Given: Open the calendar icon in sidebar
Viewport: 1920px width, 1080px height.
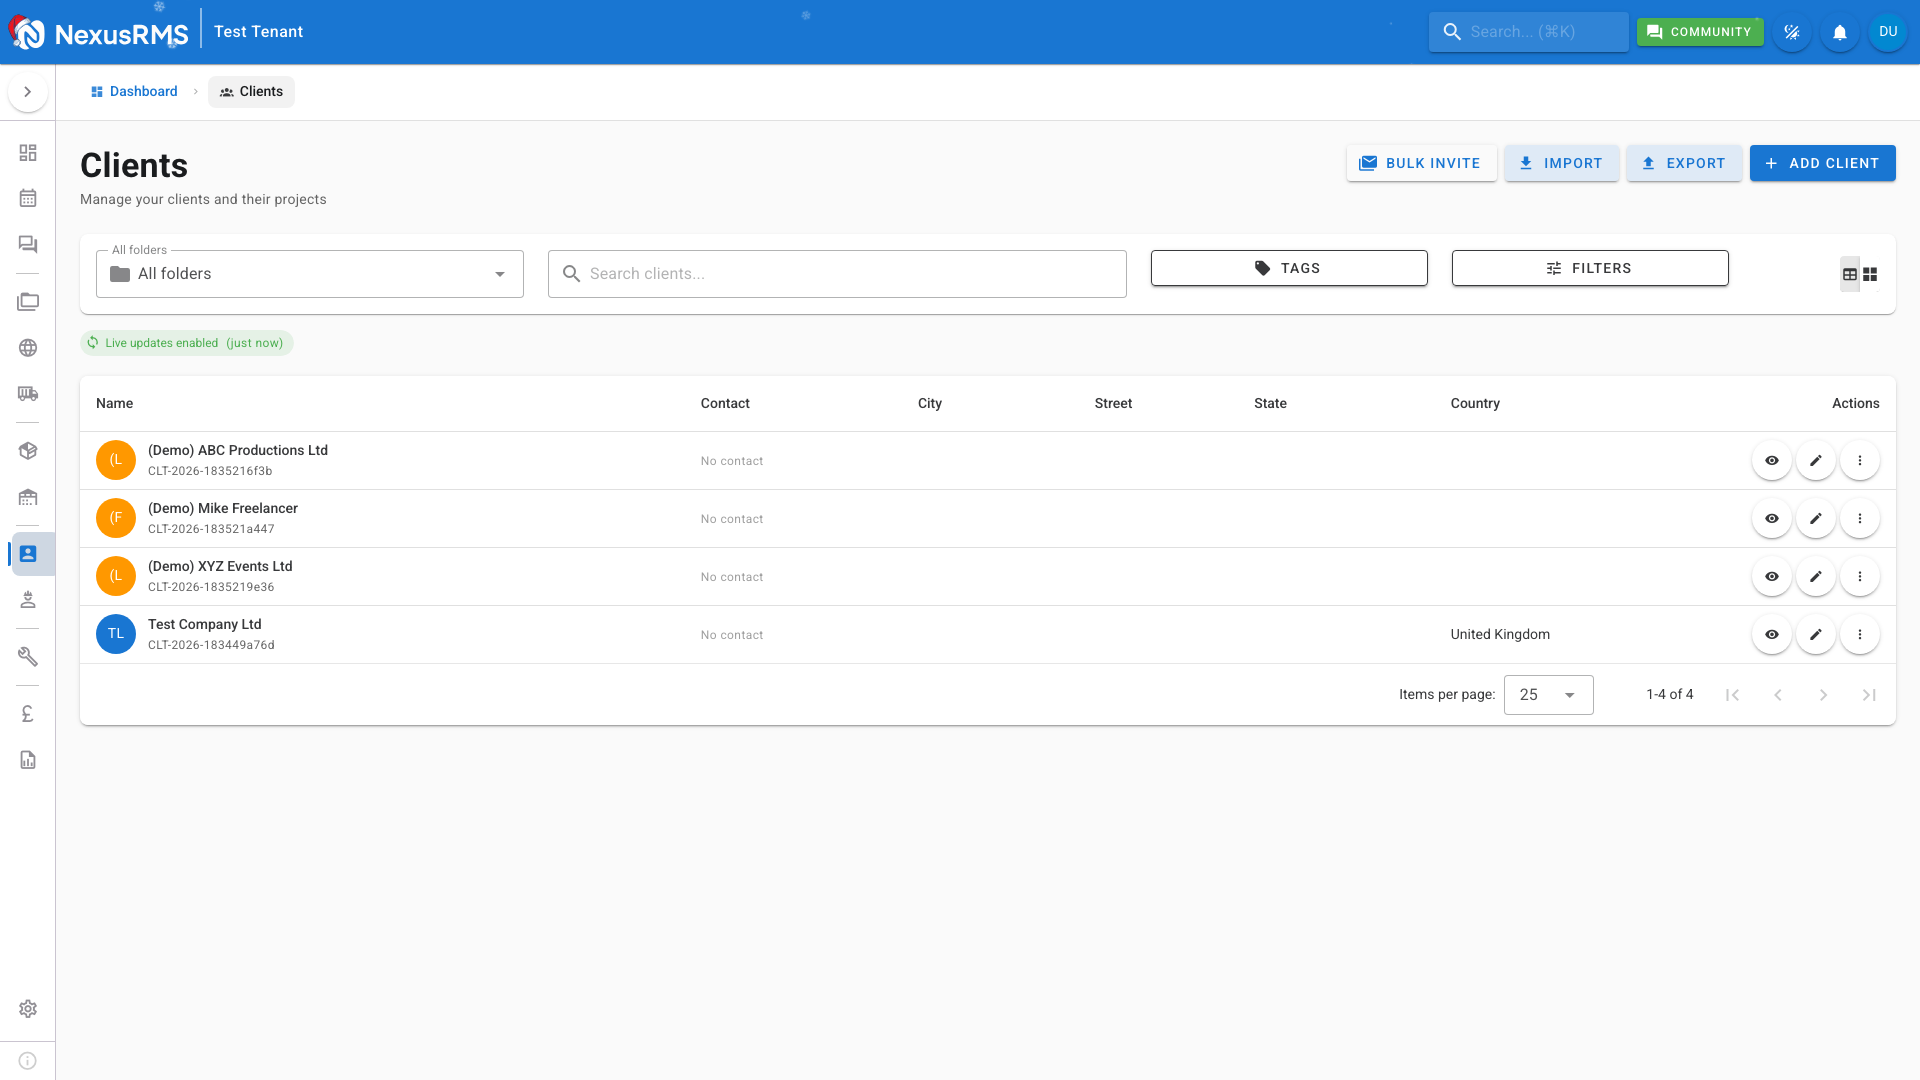Looking at the screenshot, I should click(28, 198).
